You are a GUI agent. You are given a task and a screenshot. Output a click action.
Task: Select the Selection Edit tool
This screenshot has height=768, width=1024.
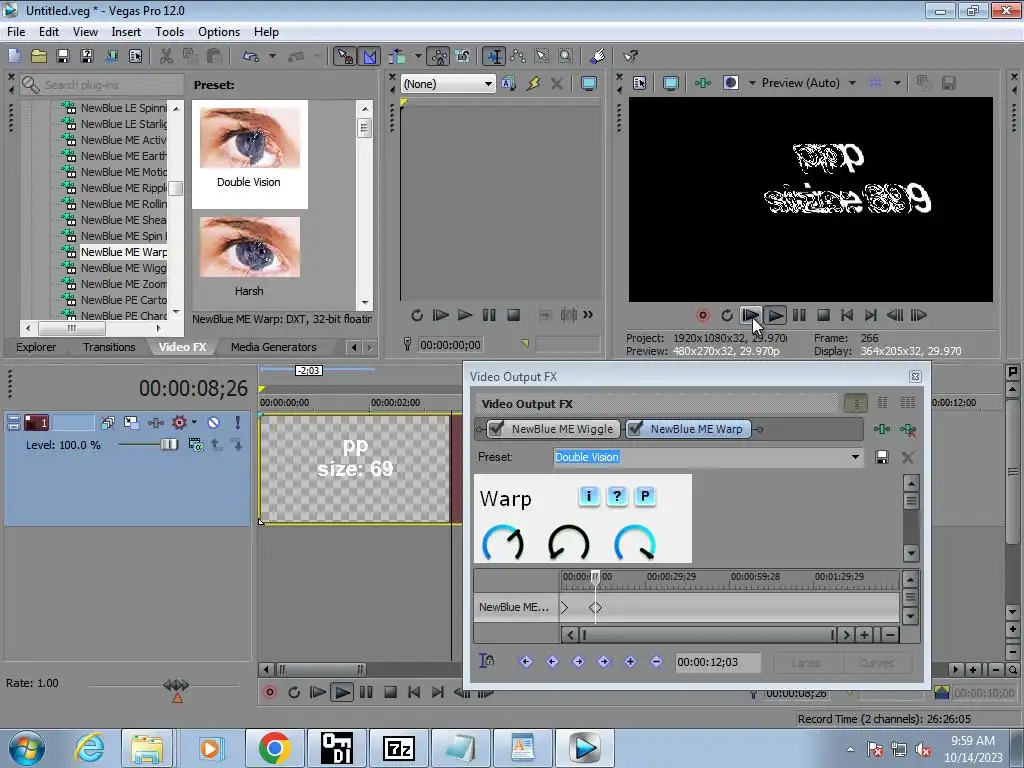tap(542, 57)
